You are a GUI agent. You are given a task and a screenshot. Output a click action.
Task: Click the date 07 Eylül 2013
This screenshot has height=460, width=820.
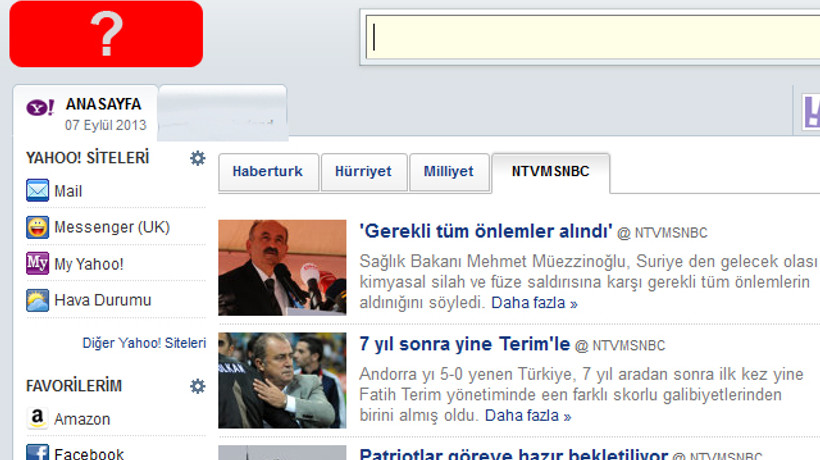tap(106, 125)
